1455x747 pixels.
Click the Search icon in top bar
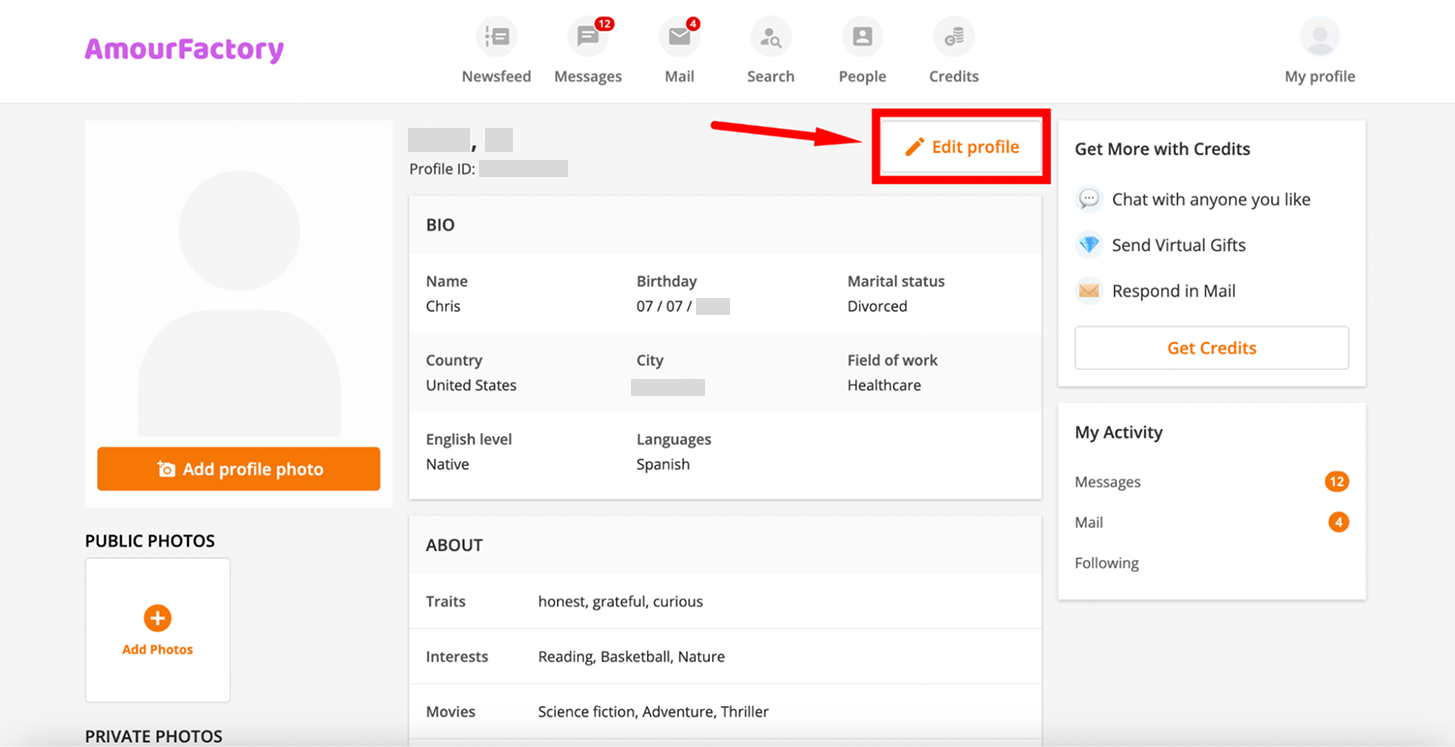tap(770, 38)
